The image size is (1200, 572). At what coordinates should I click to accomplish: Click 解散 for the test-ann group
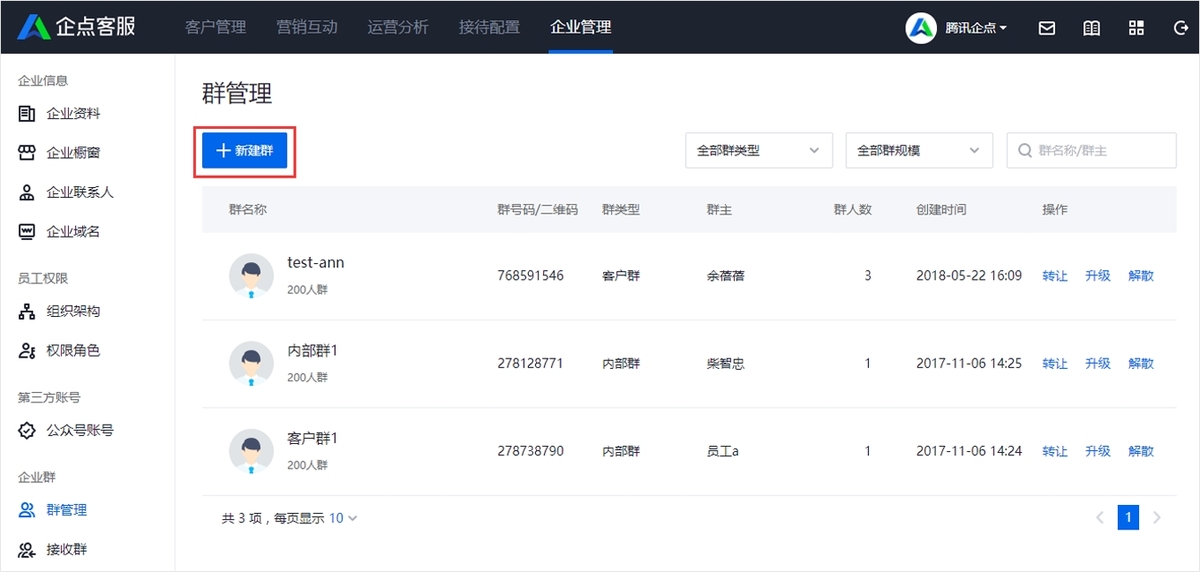click(x=1141, y=276)
